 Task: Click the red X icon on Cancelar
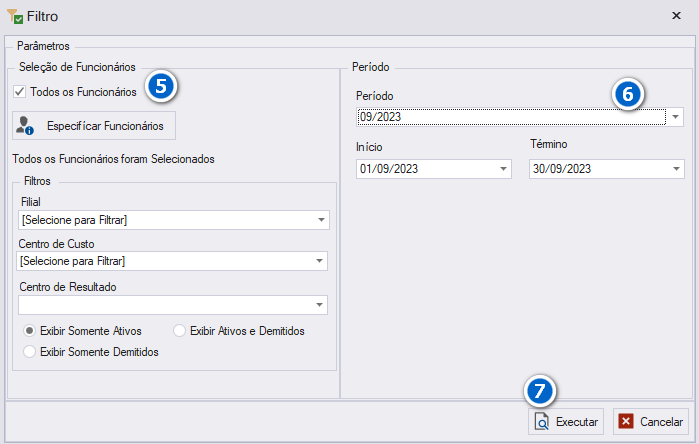626,421
